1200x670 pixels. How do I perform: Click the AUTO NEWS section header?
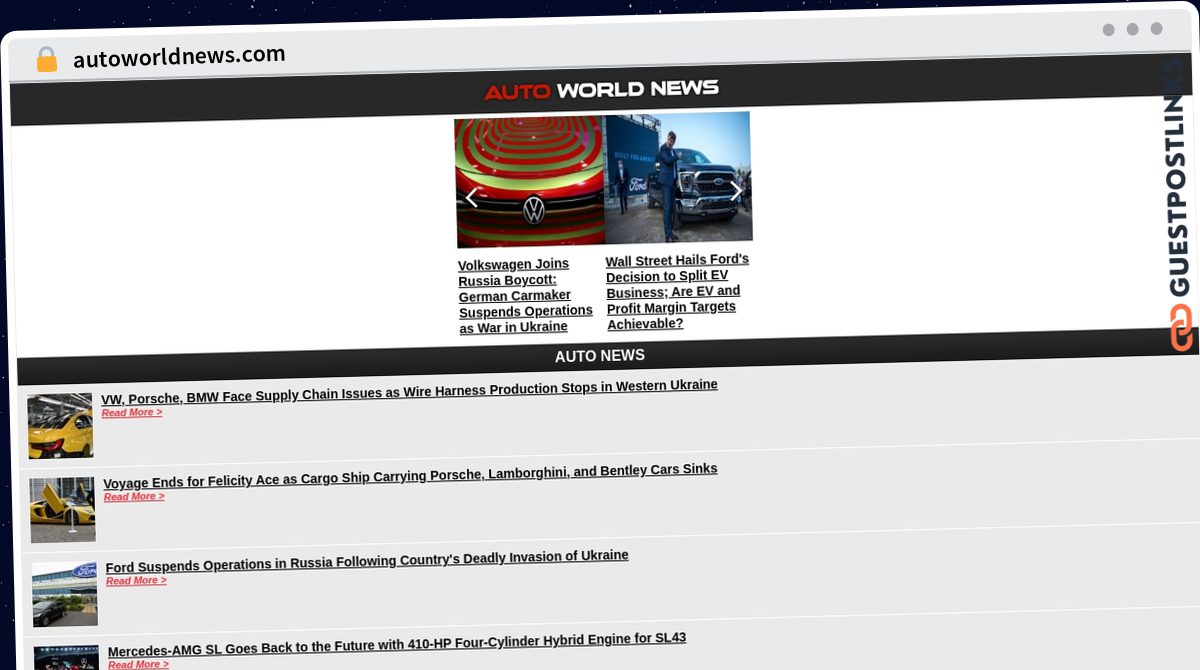click(600, 356)
